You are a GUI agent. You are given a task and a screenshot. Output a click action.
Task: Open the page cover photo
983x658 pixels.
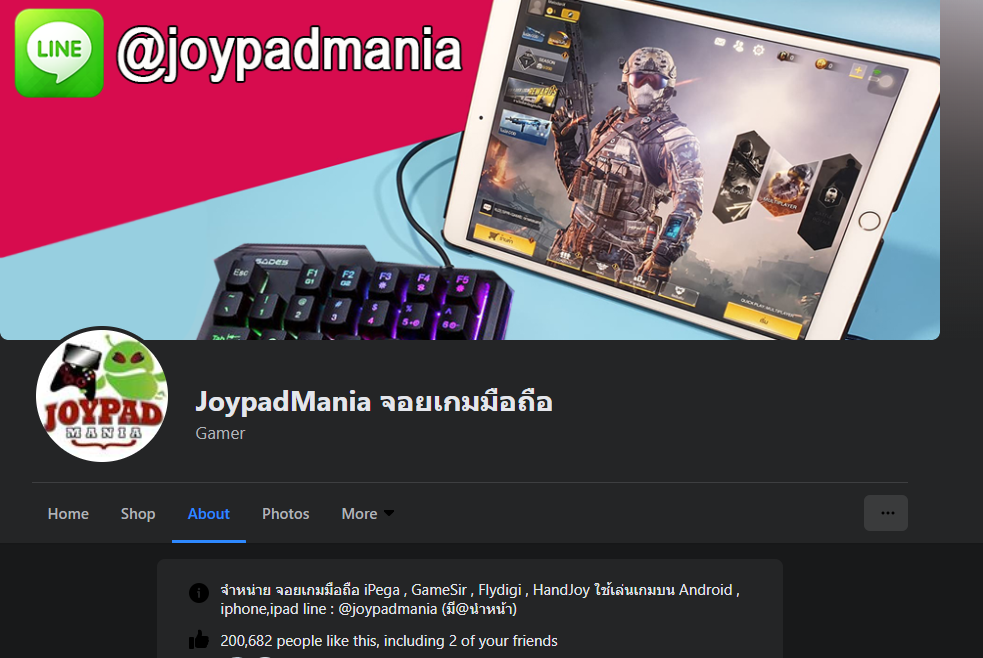pos(470,170)
